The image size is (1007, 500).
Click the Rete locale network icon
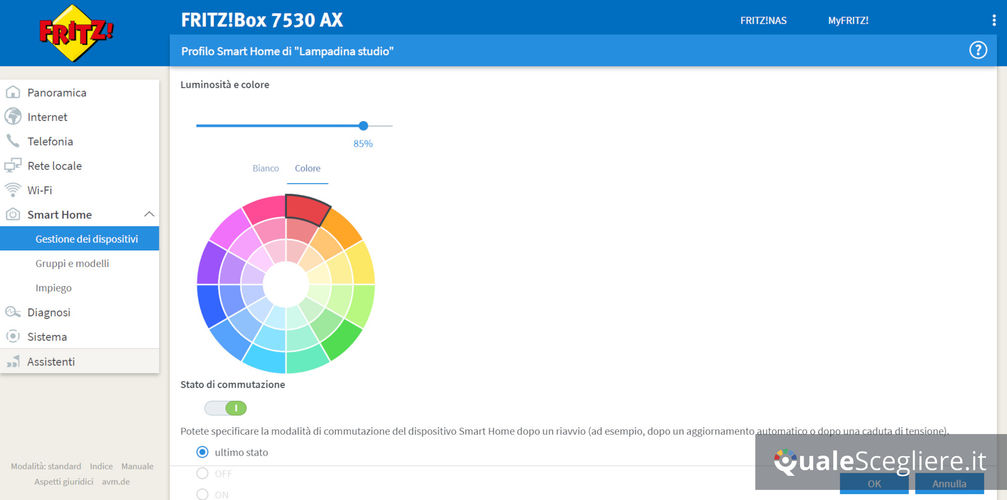click(x=13, y=166)
